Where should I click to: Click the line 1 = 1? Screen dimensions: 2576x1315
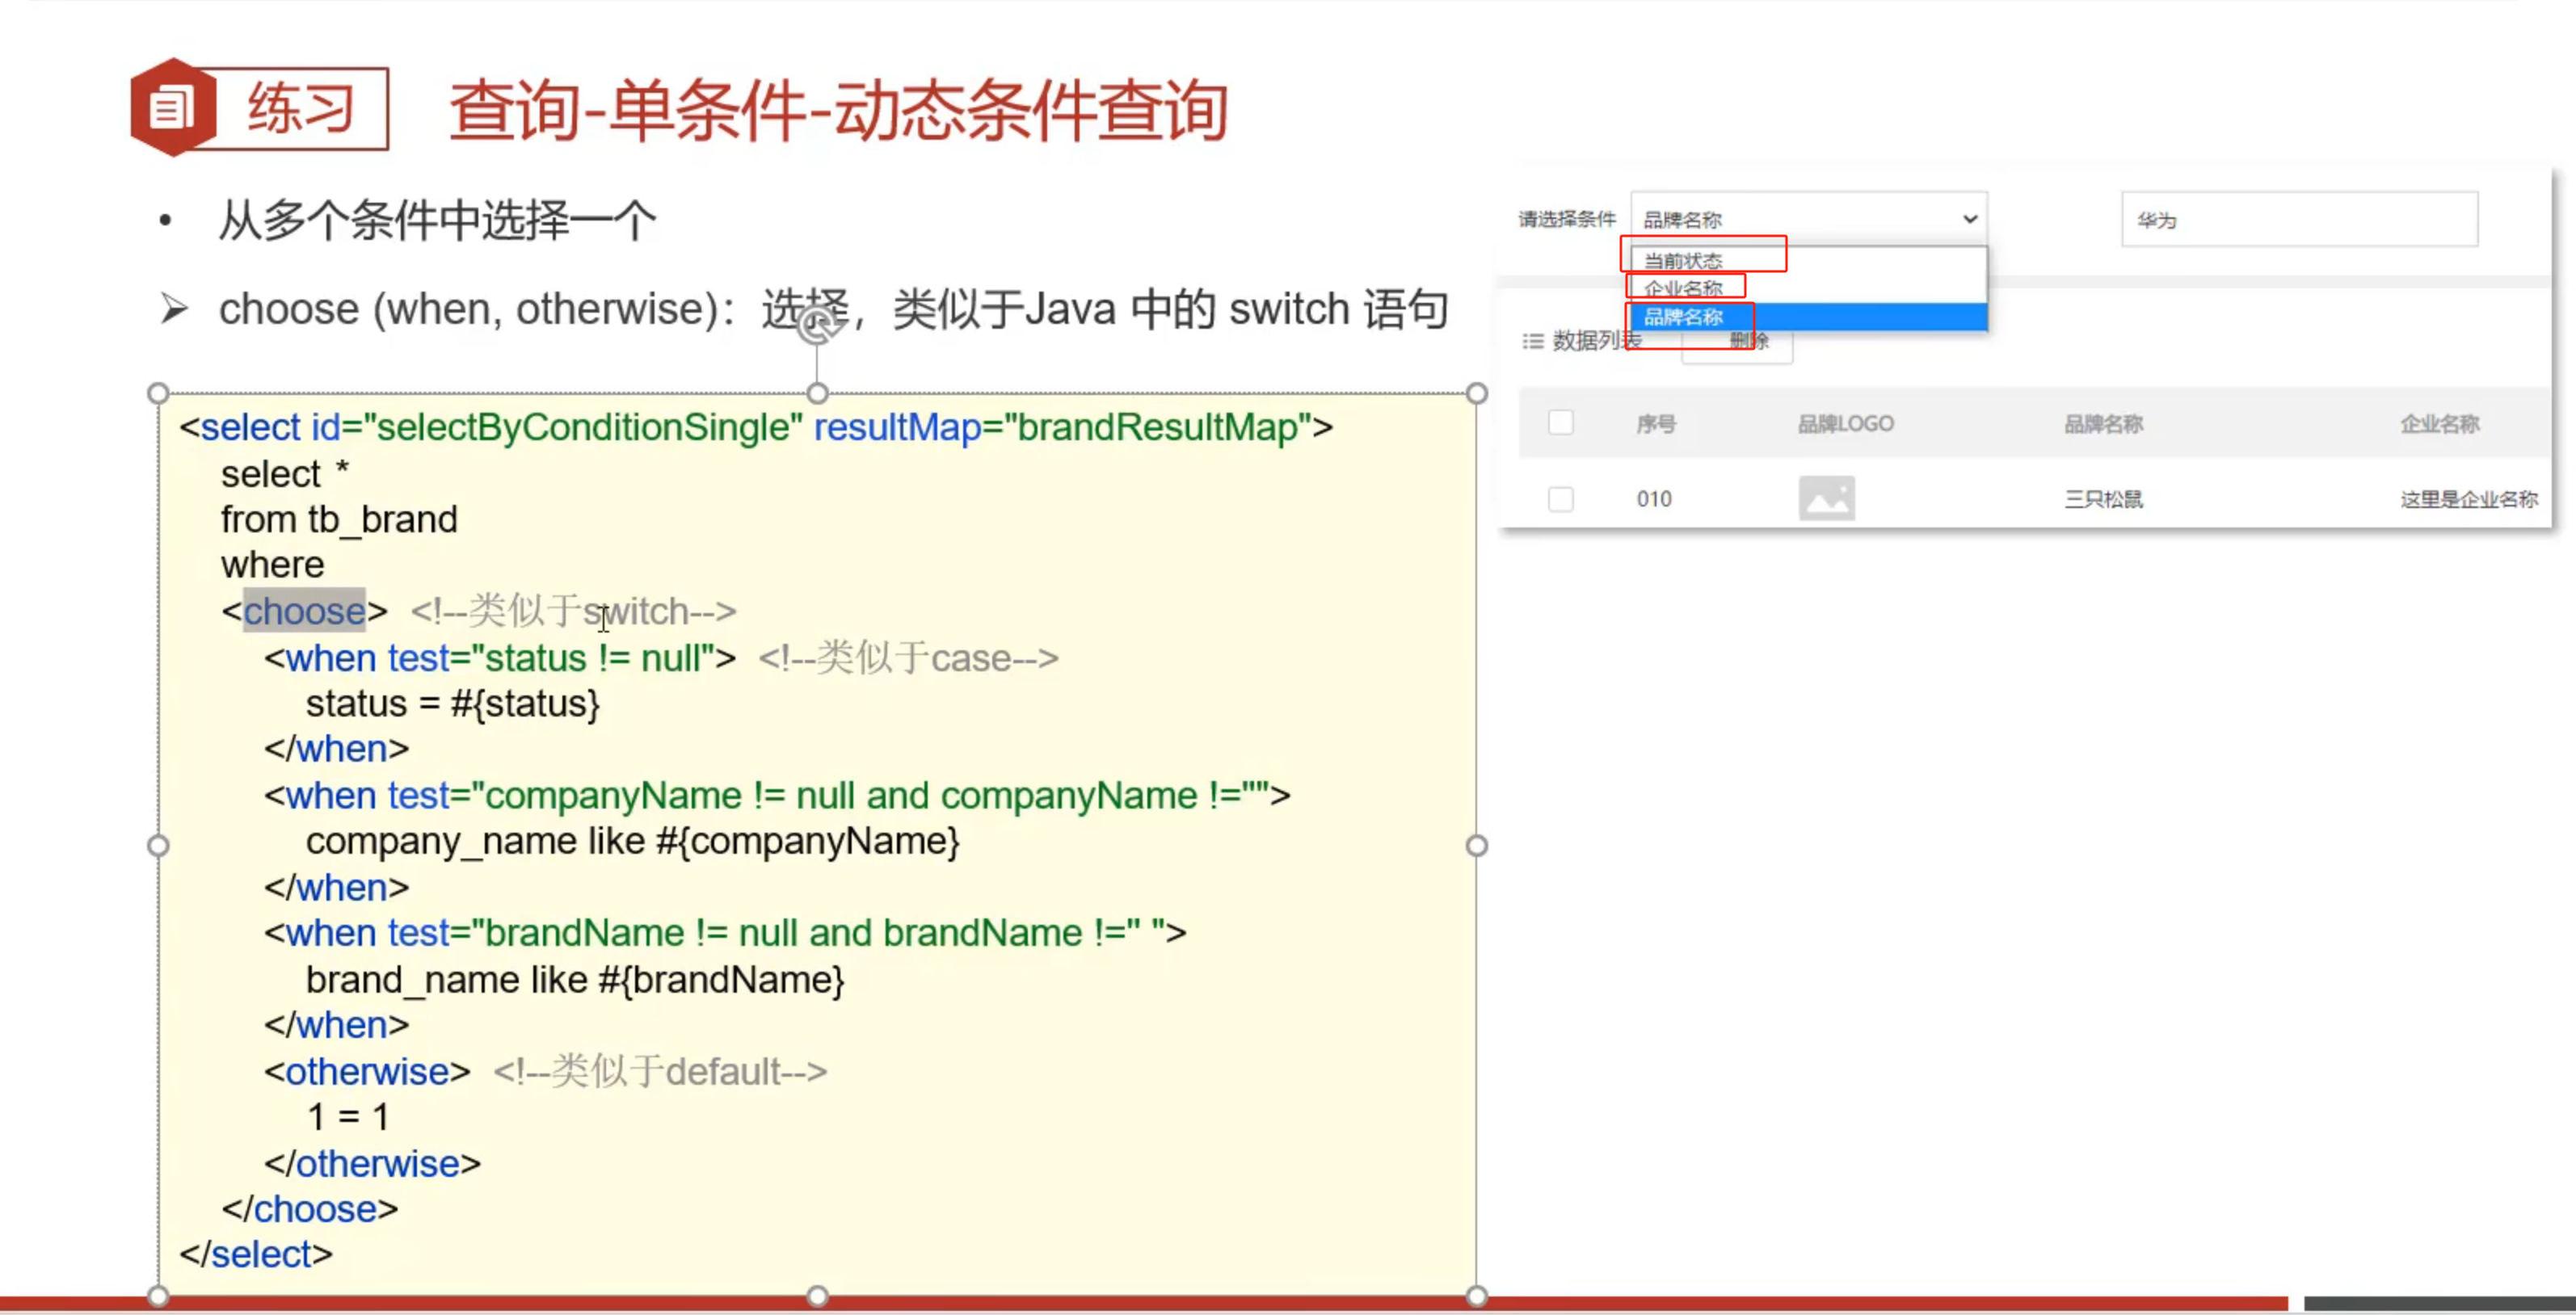[348, 1117]
